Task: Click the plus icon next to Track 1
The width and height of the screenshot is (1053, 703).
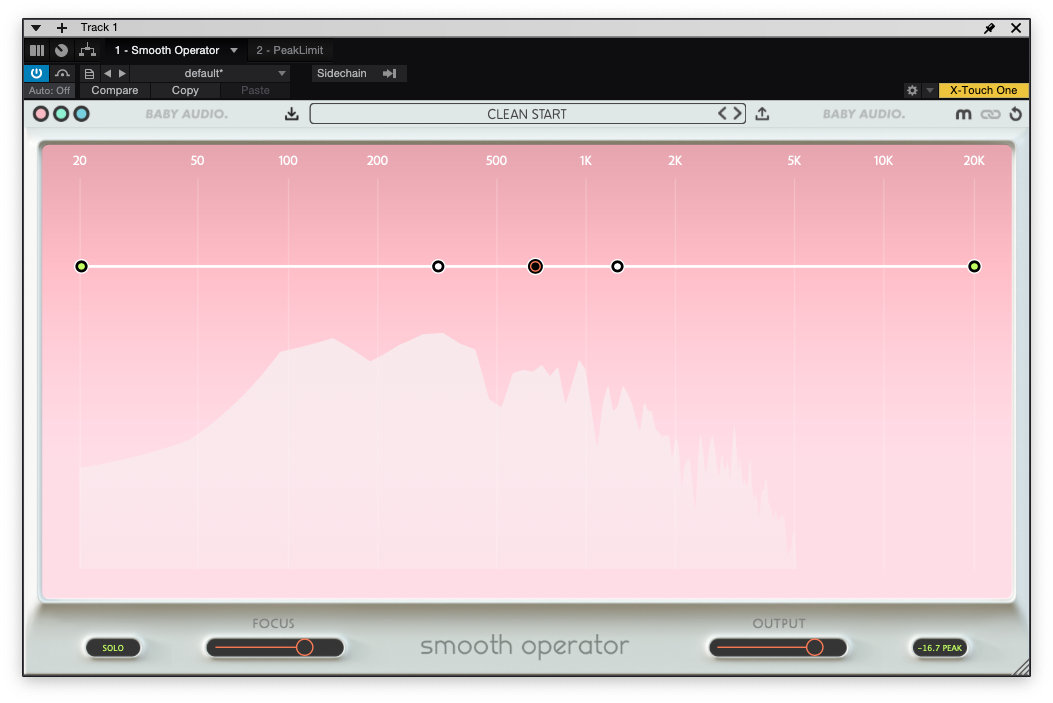Action: [62, 28]
